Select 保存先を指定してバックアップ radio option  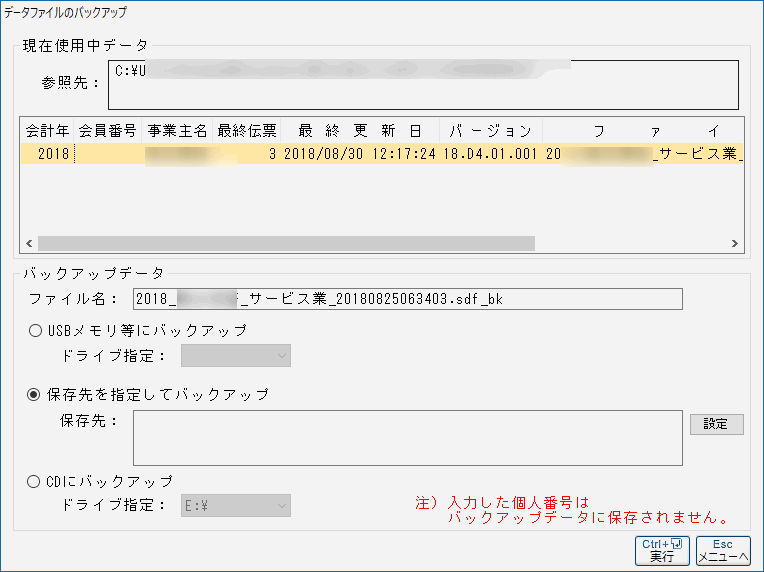35,395
